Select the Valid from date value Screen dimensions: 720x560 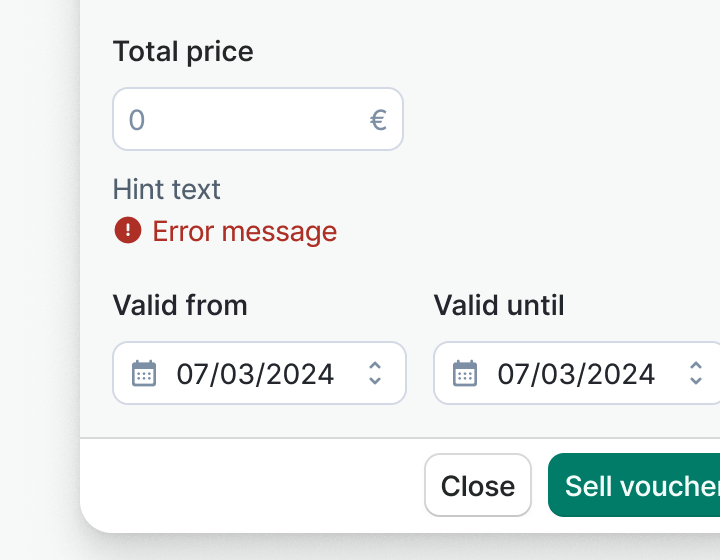tap(255, 374)
